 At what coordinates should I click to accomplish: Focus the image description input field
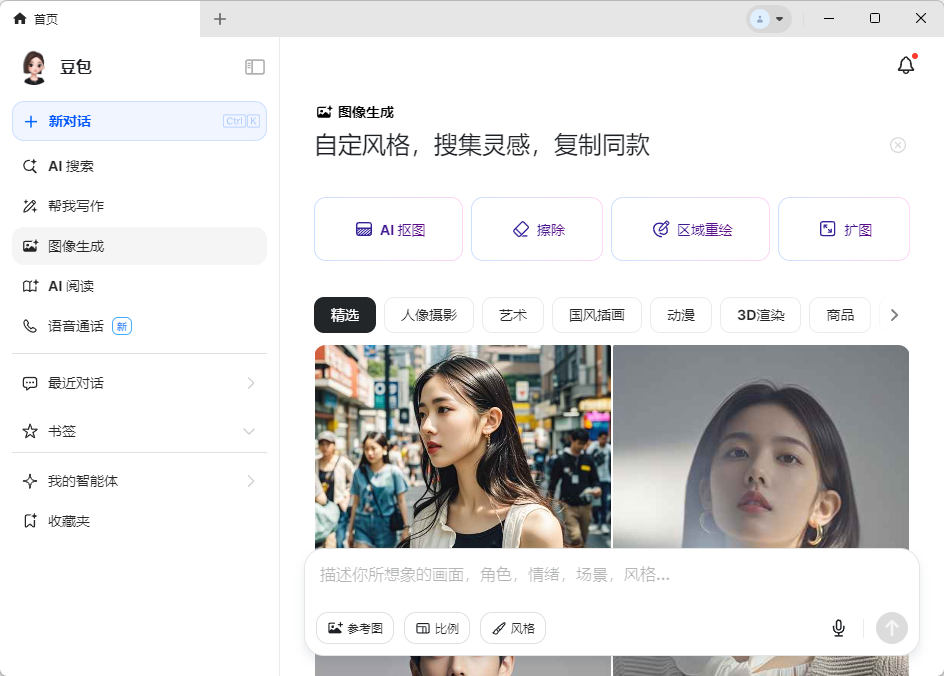point(612,575)
